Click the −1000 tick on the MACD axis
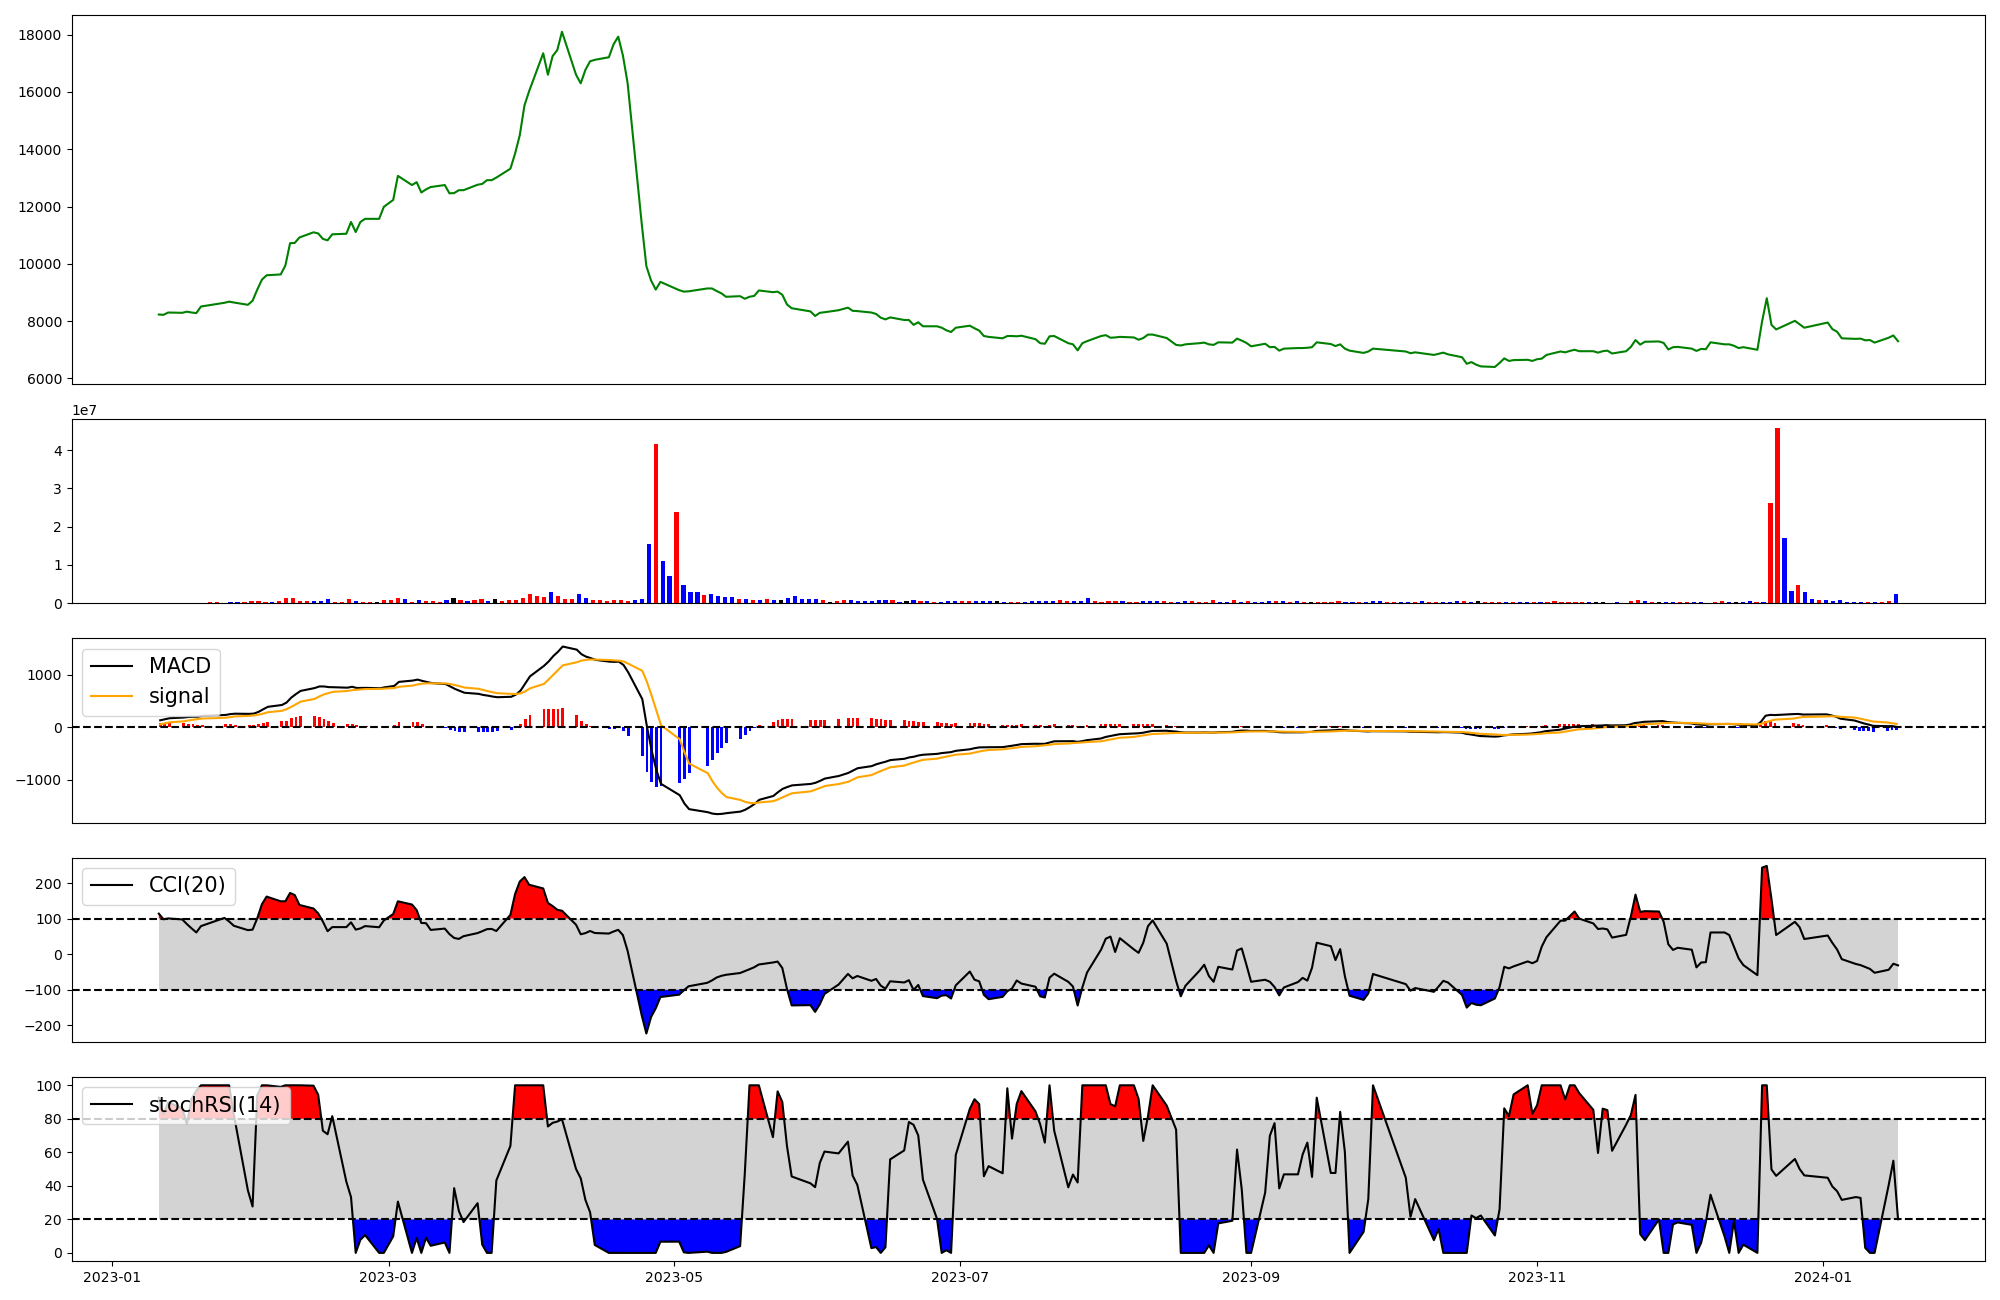Viewport: 2000px width, 1300px height. 39,780
